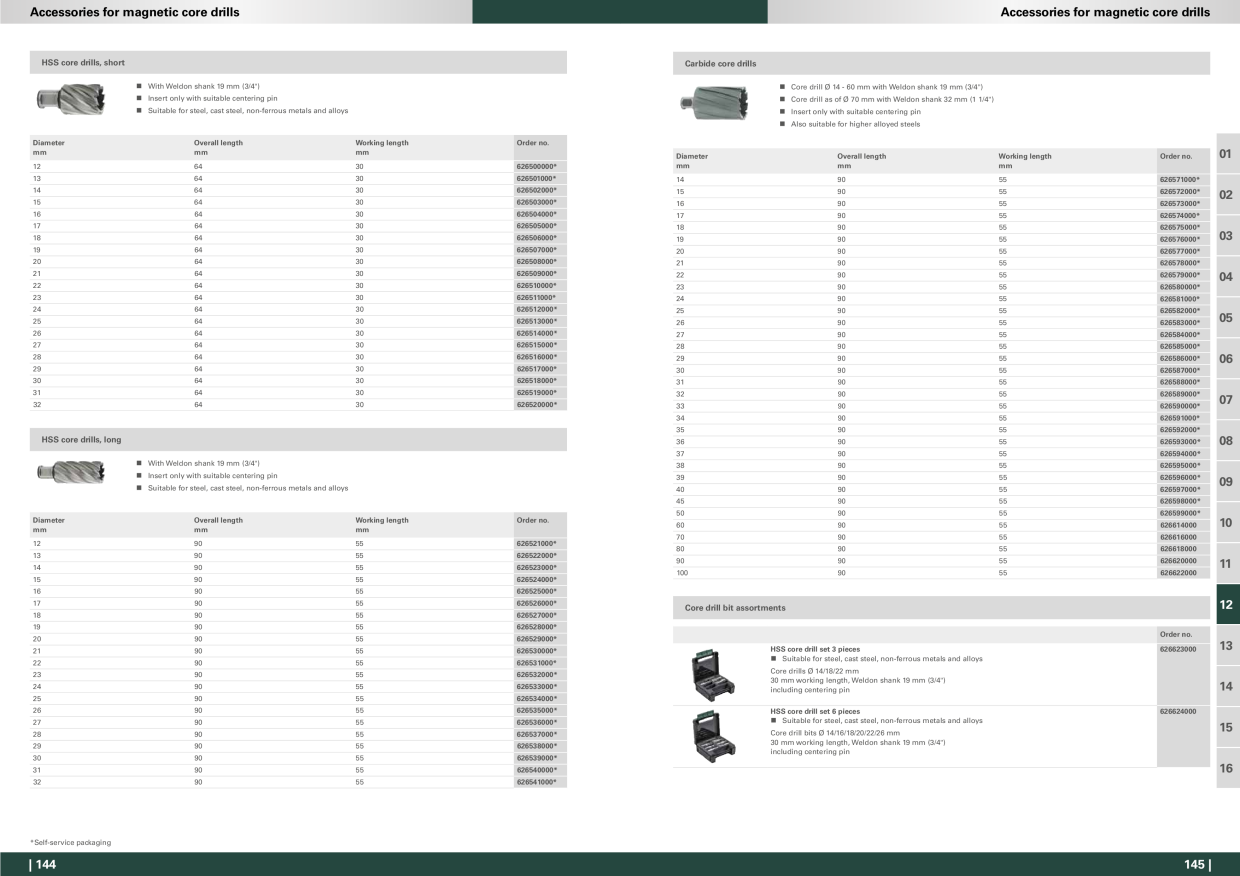
Task: Select order number 626616000
Action: point(1178,537)
